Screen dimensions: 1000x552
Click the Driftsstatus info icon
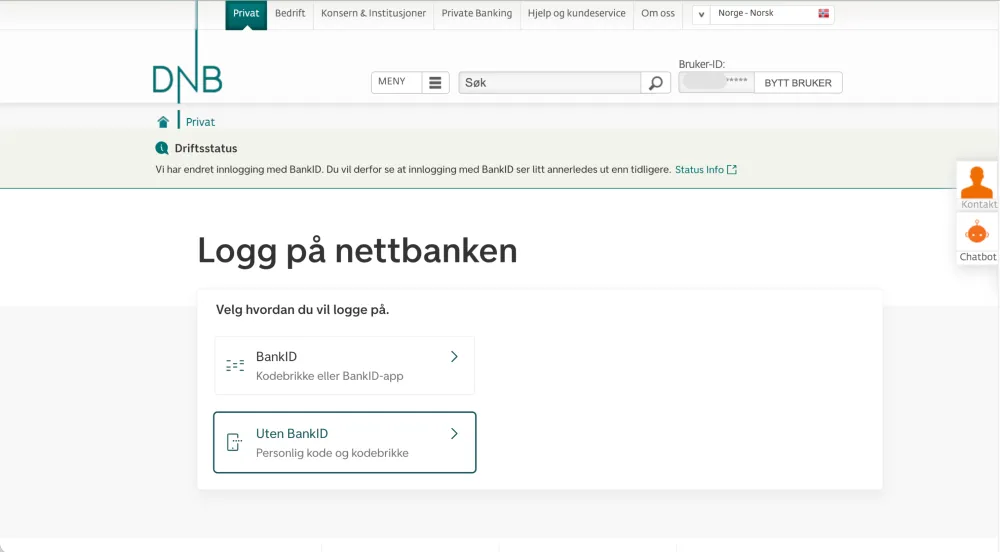pyautogui.click(x=162, y=148)
